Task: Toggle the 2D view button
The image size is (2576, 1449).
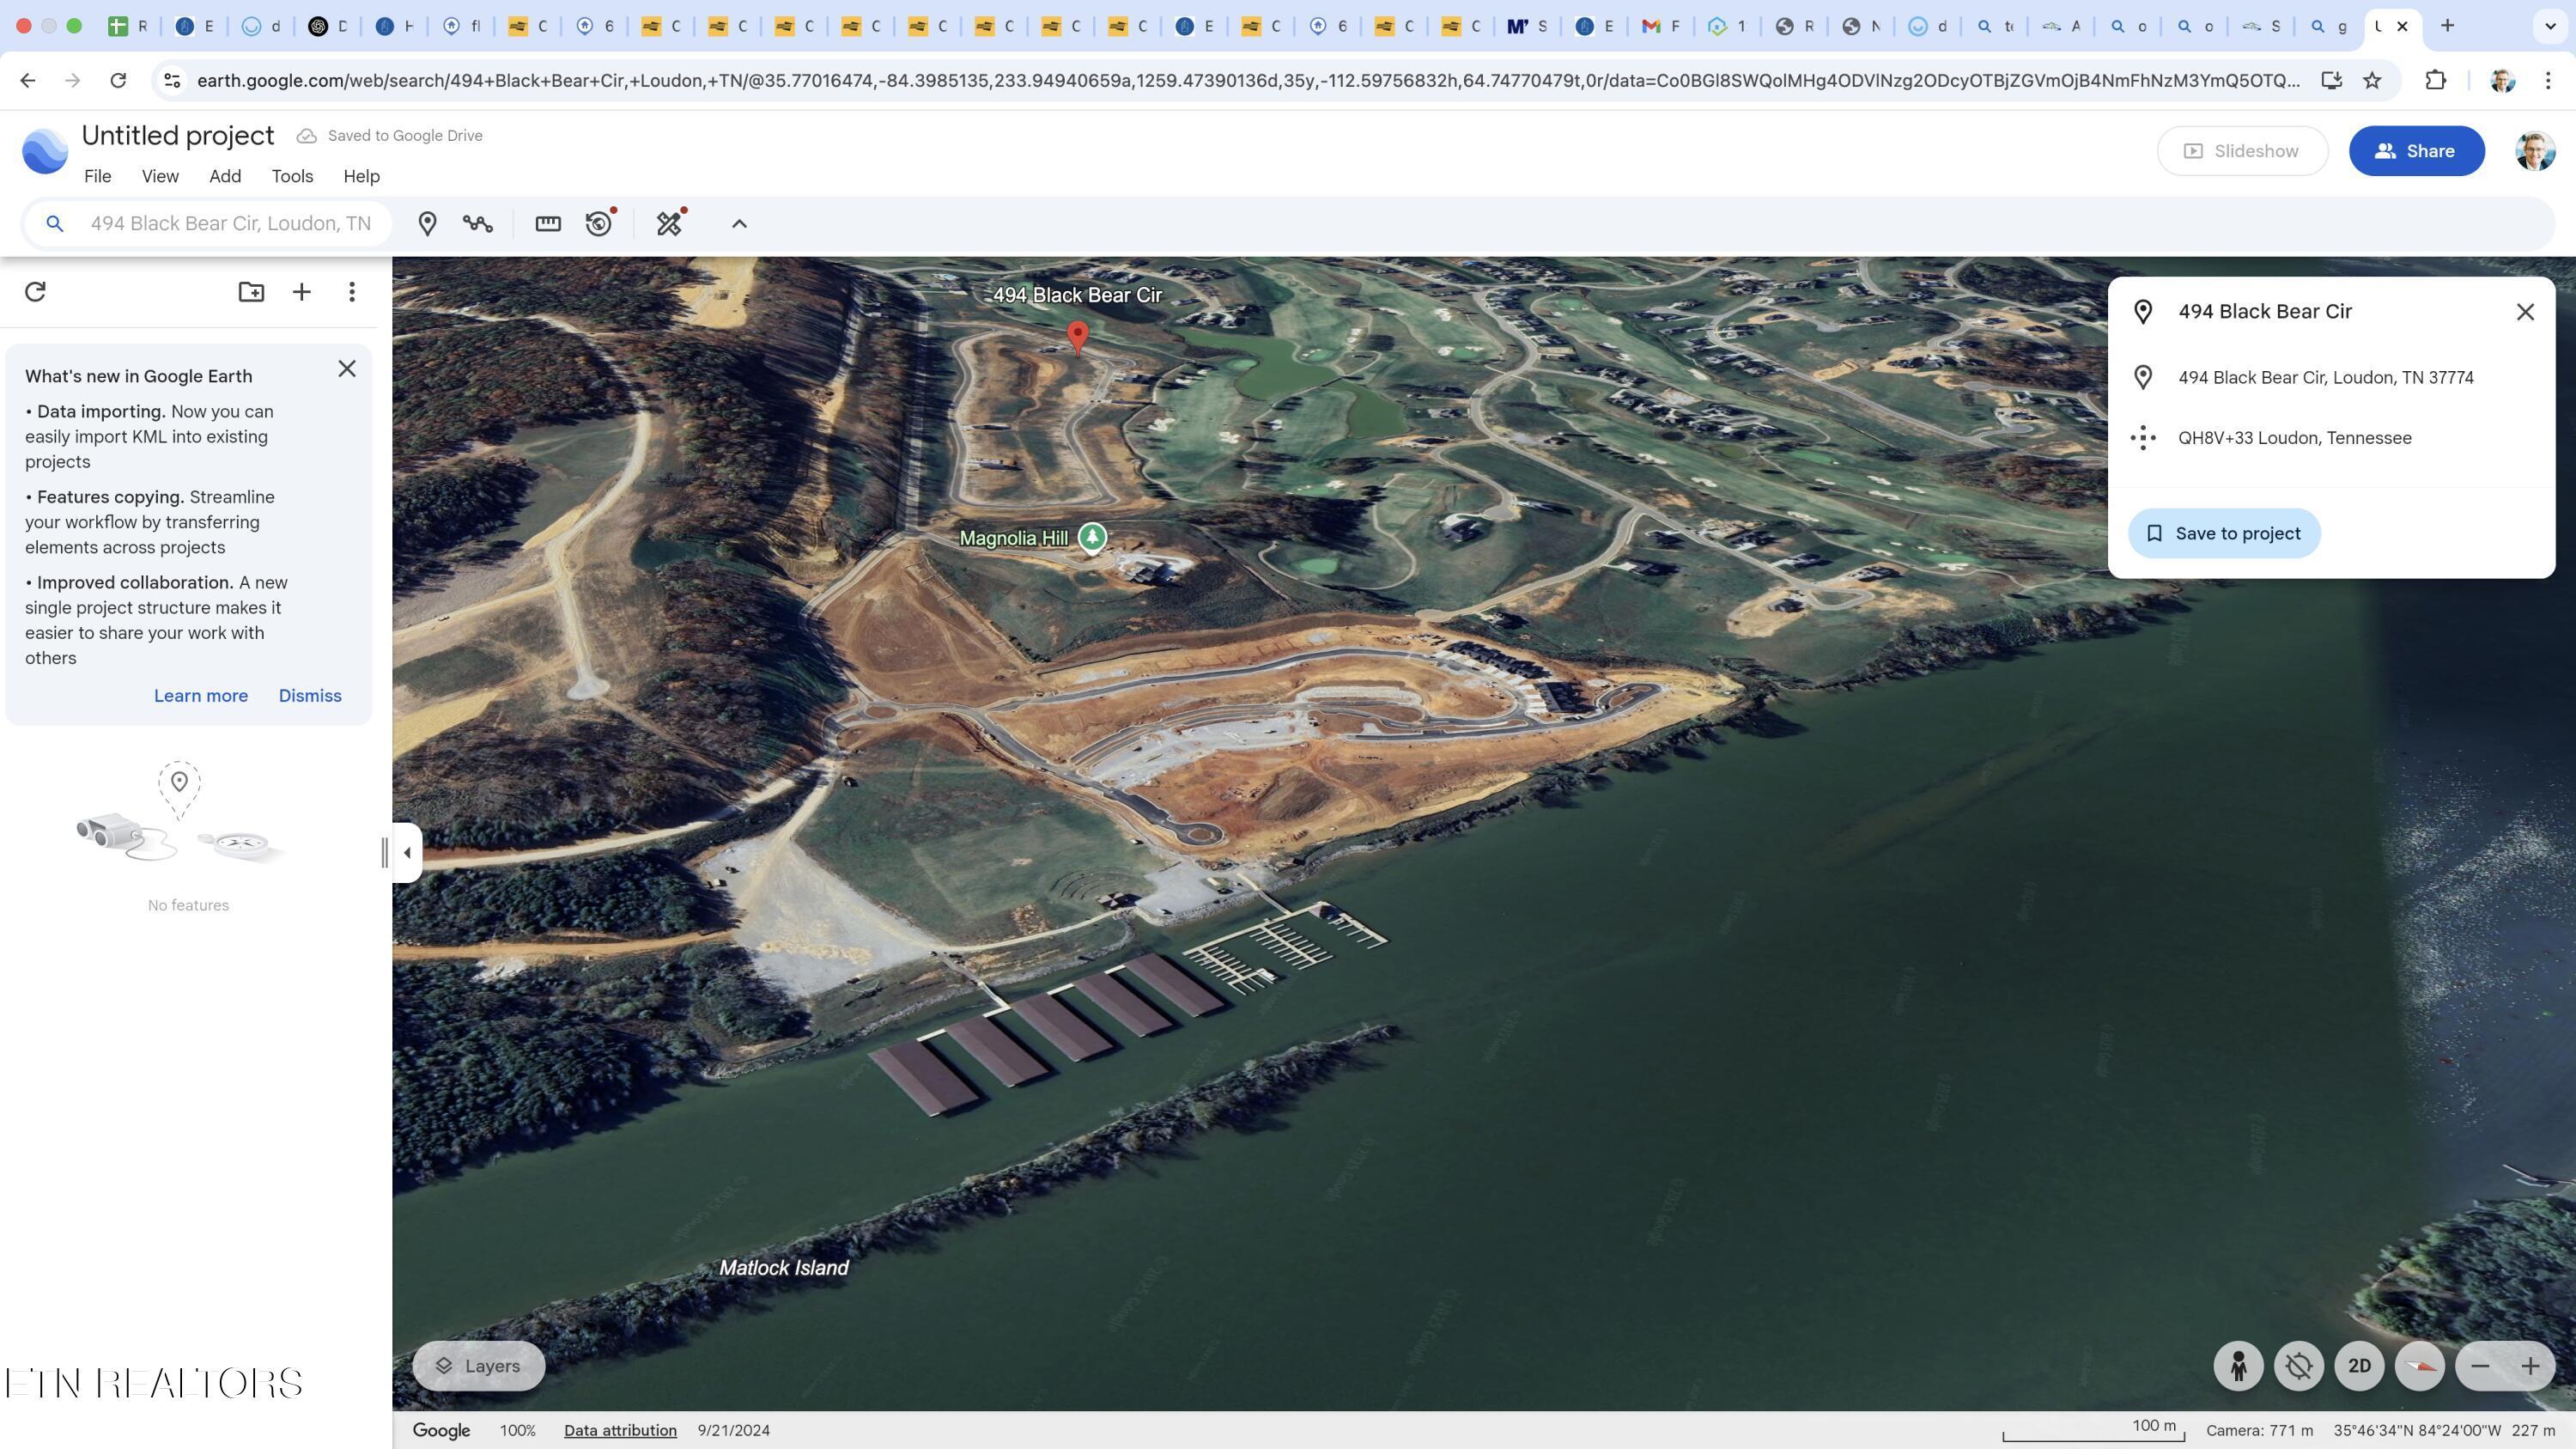Action: (x=2359, y=1366)
